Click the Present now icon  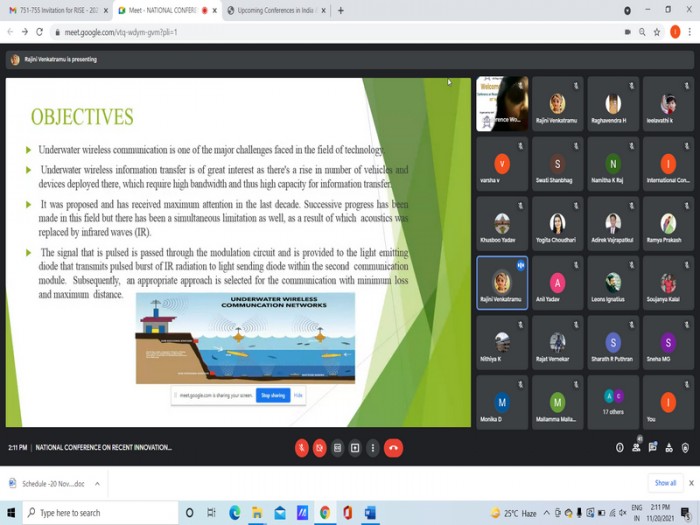(355, 448)
